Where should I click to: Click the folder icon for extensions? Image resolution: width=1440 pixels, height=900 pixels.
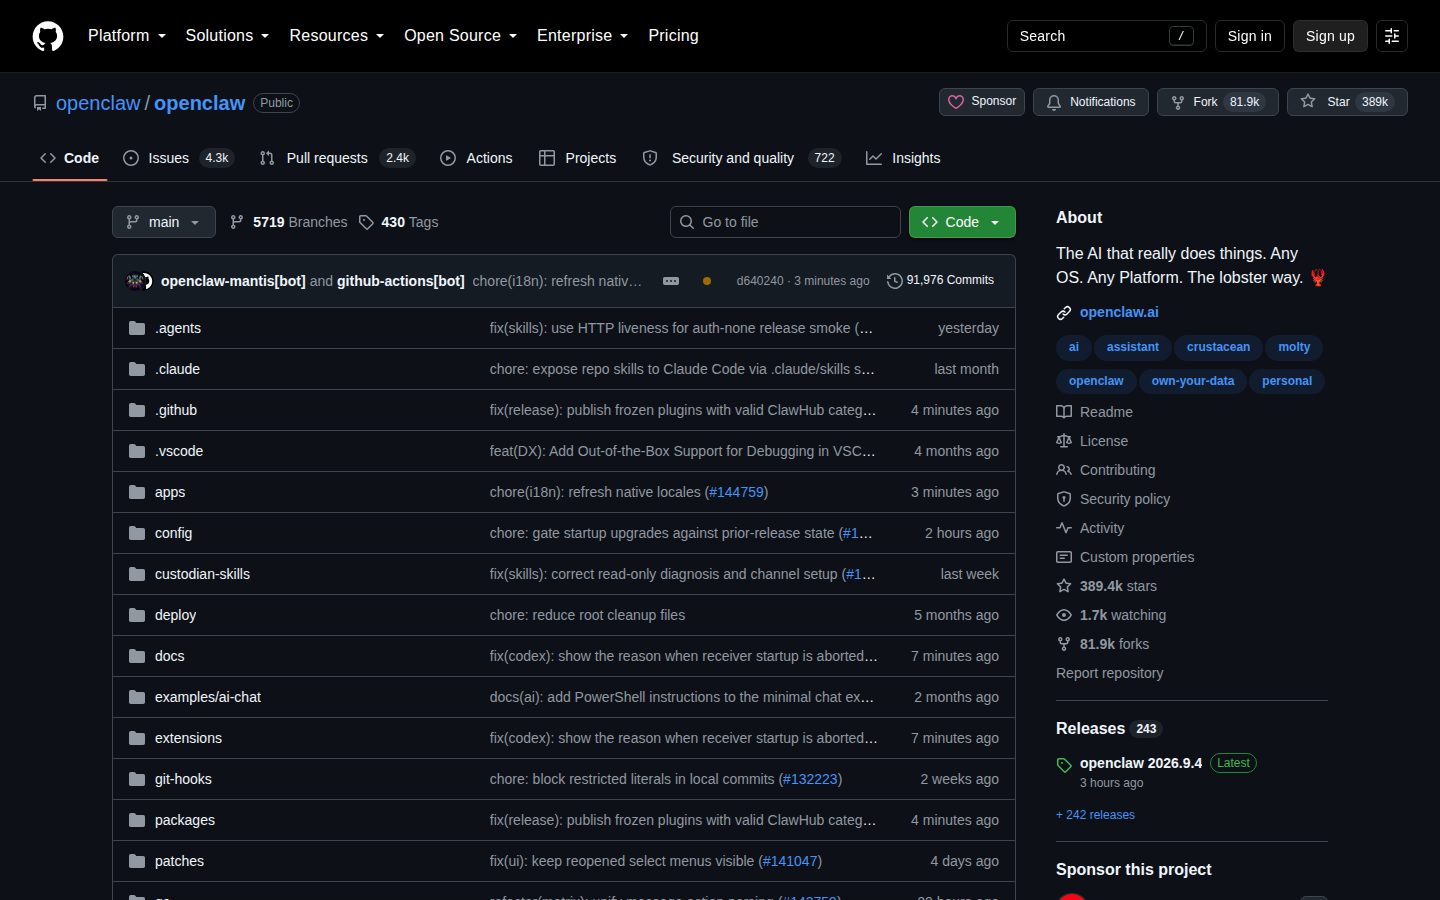[137, 738]
